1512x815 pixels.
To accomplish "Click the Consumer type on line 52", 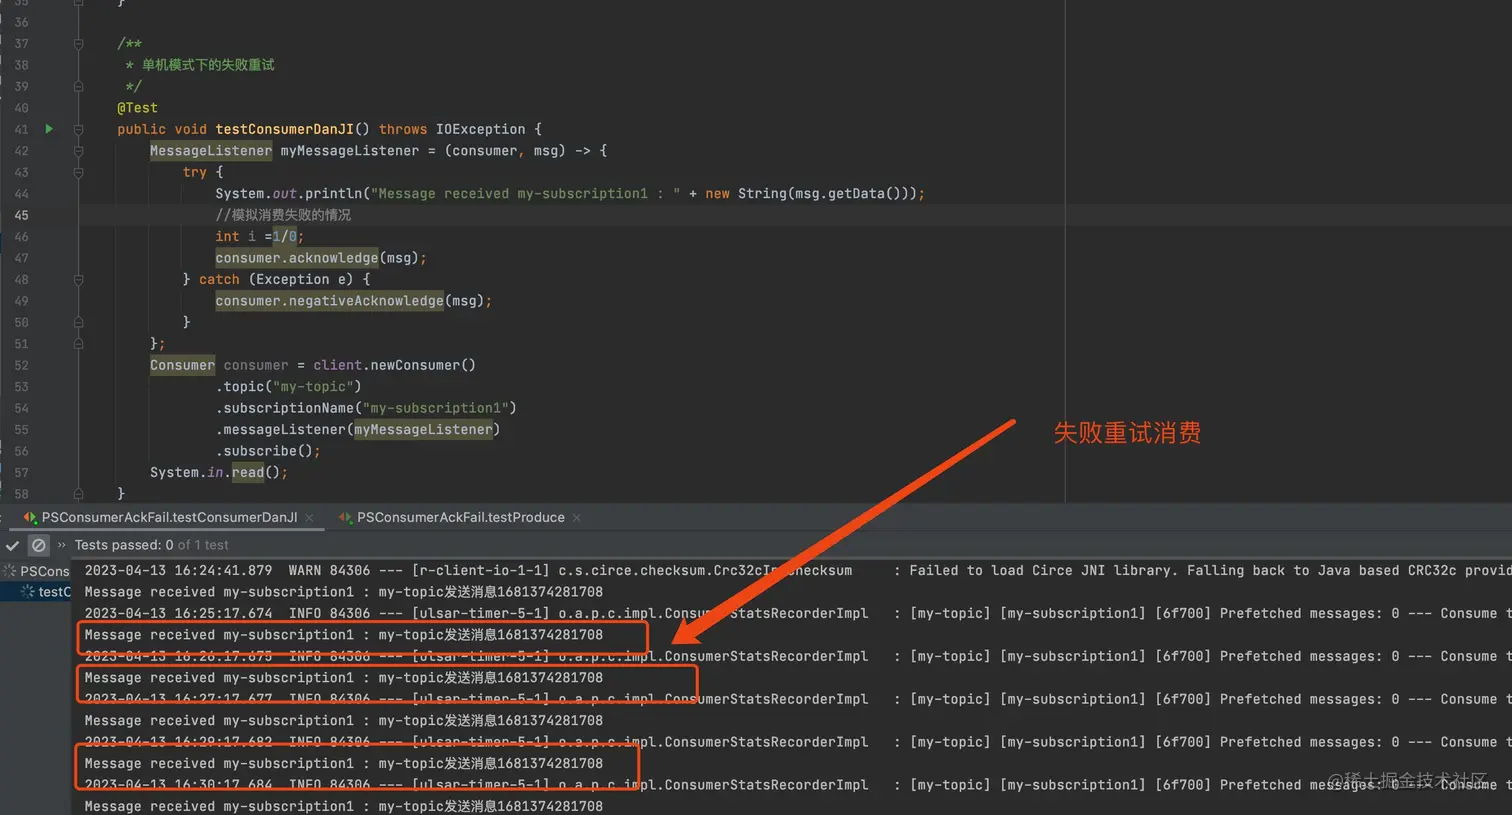I will pyautogui.click(x=182, y=365).
